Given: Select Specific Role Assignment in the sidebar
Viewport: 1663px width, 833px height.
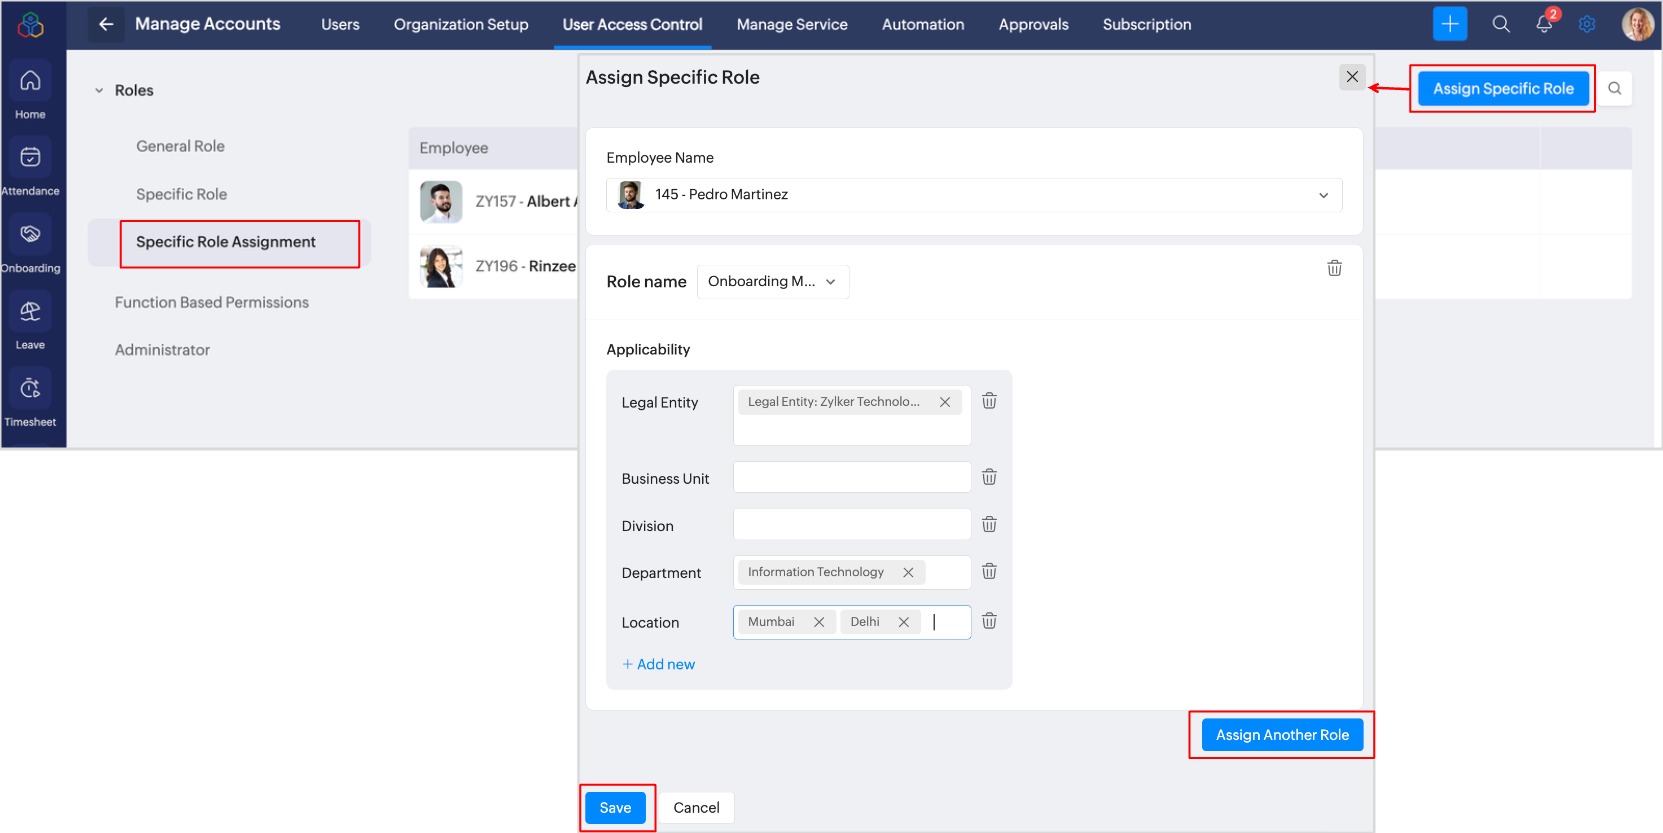Looking at the screenshot, I should [226, 242].
